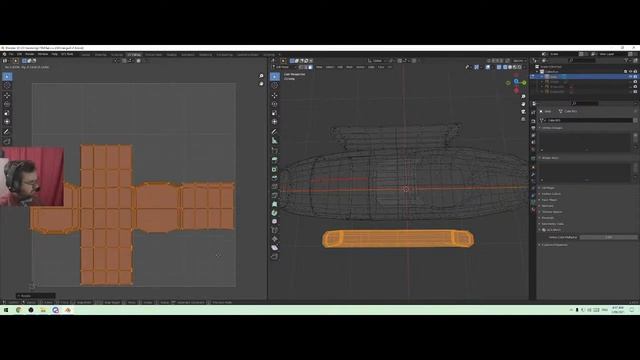The width and height of the screenshot is (640, 360).
Task: Select the Knife tool
Action: [x=275, y=196]
